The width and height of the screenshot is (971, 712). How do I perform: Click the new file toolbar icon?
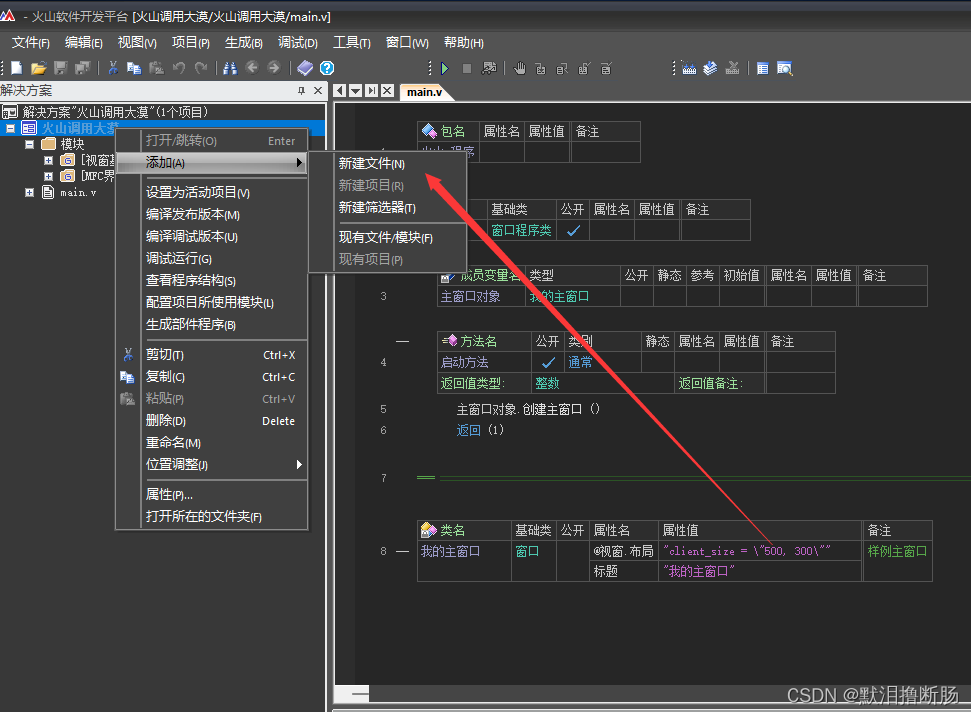click(16, 68)
